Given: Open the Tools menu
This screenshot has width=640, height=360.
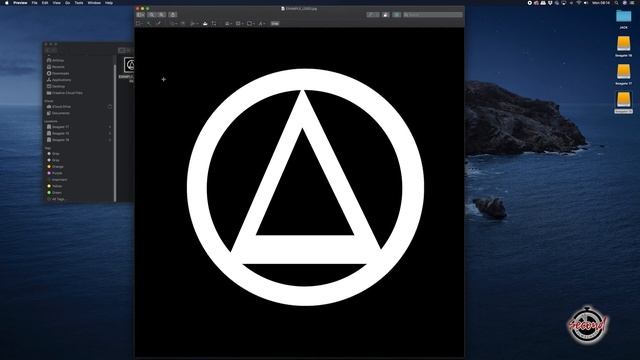Looking at the screenshot, I should tap(79, 3).
